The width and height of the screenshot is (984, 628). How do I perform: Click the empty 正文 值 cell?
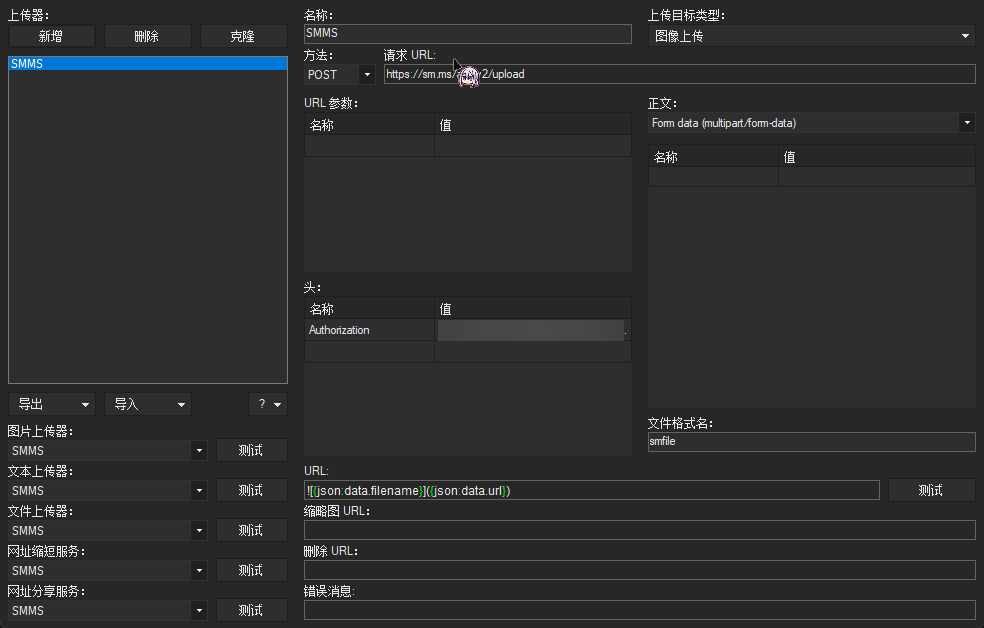pos(877,177)
